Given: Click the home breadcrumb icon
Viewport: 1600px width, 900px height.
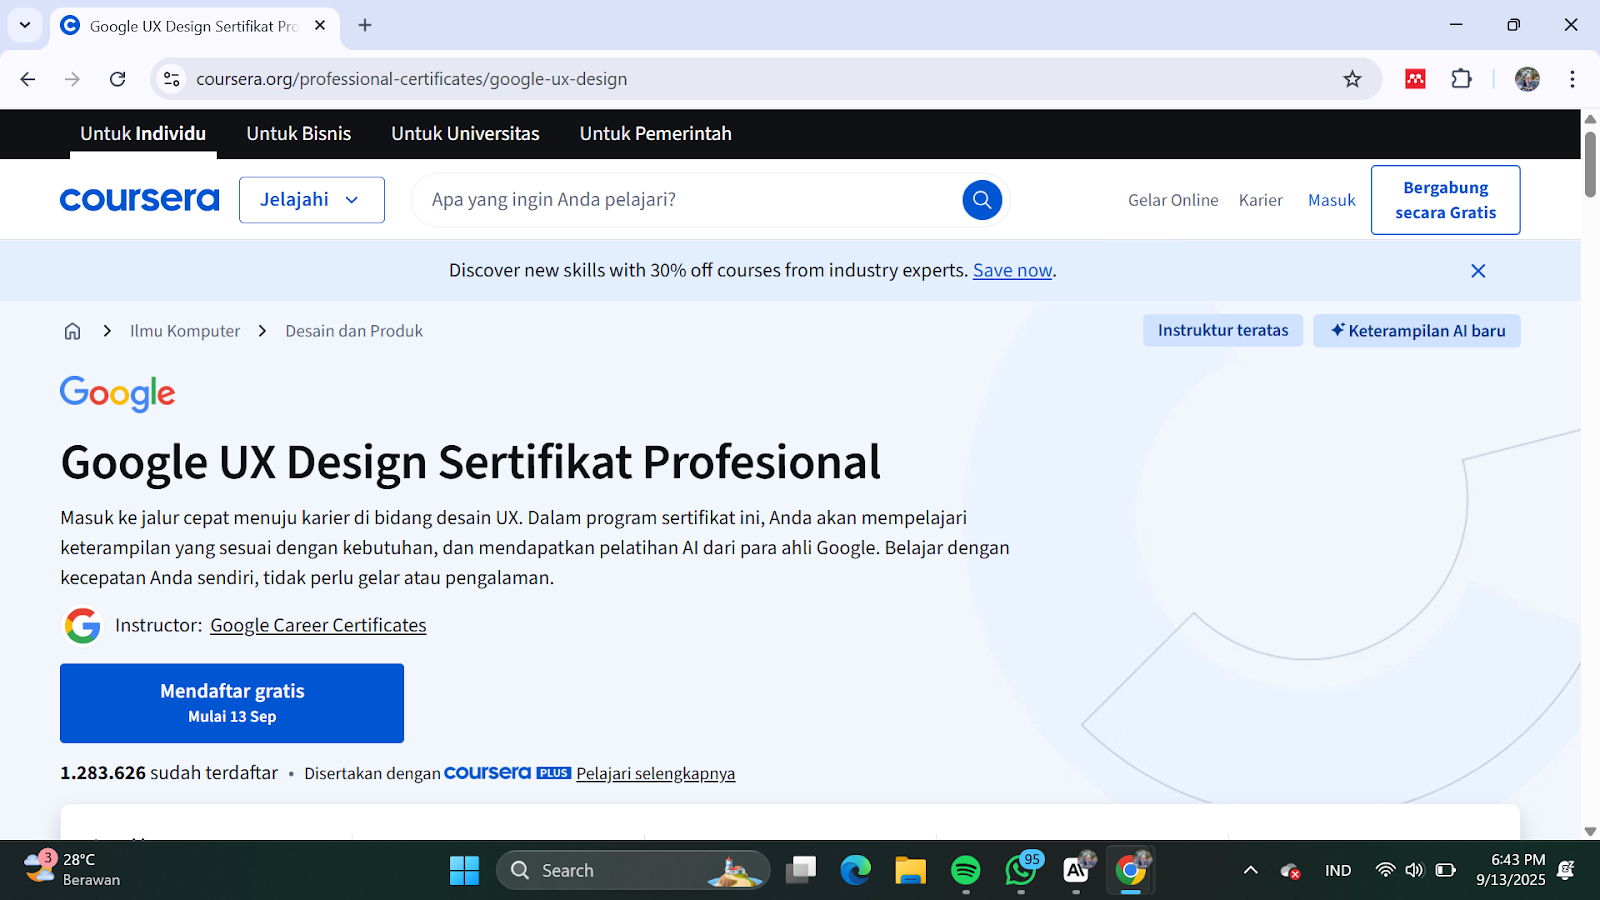Looking at the screenshot, I should [x=72, y=331].
